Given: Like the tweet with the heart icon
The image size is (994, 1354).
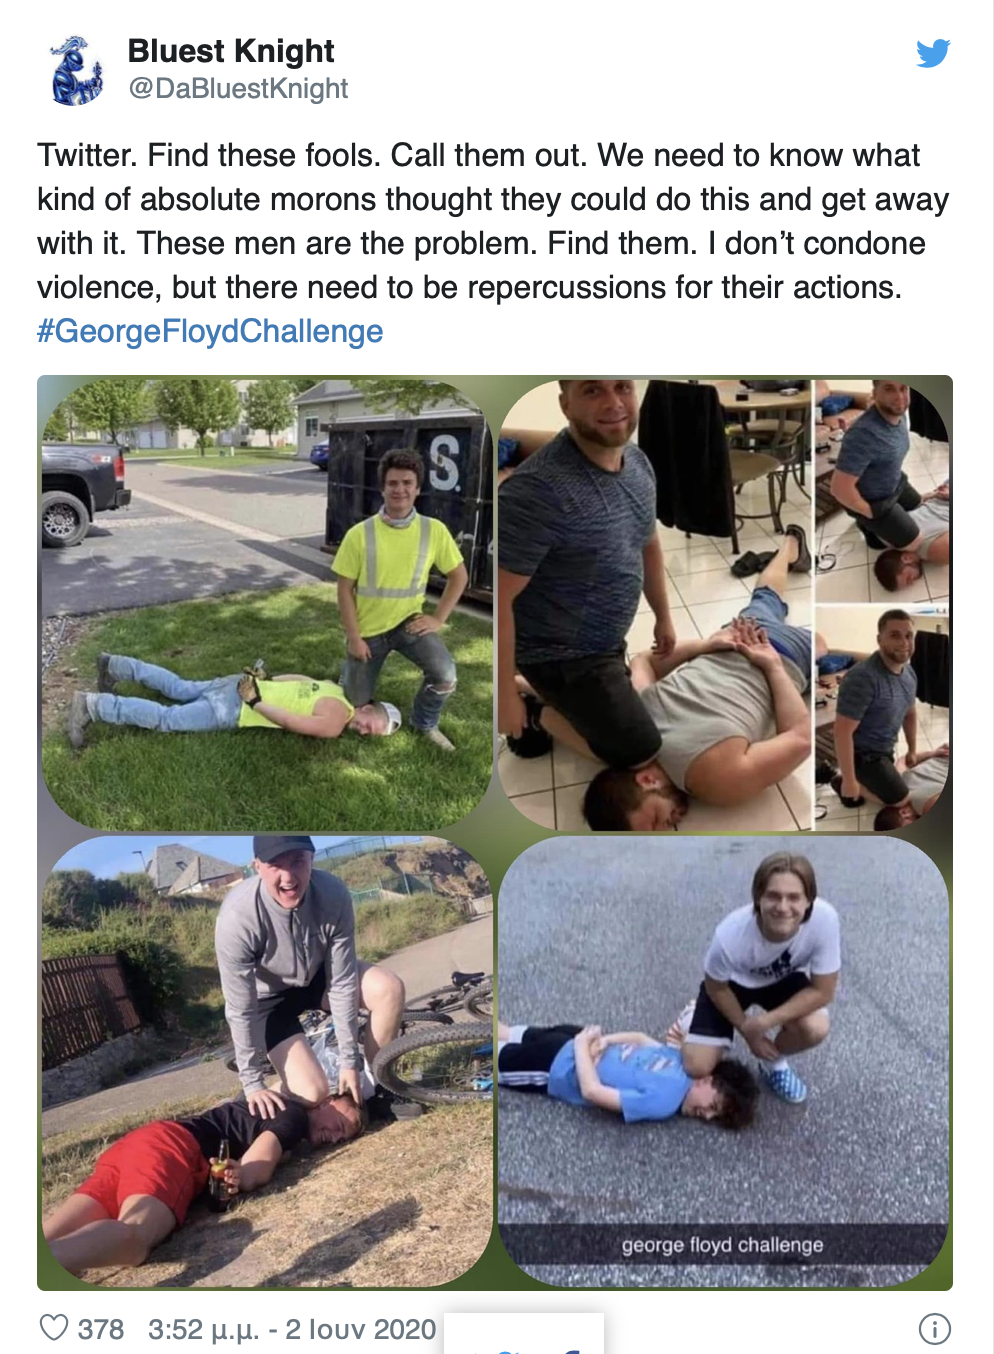Looking at the screenshot, I should (53, 1328).
